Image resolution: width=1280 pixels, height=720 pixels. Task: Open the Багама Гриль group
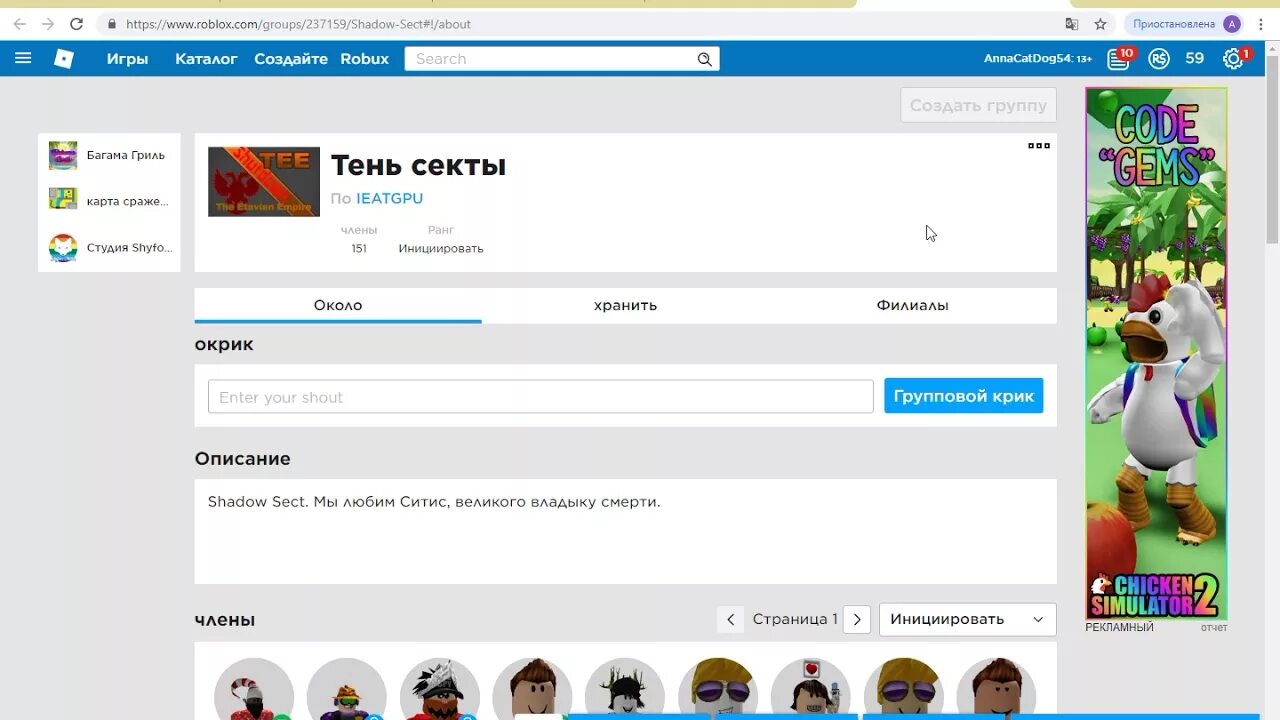tap(109, 155)
